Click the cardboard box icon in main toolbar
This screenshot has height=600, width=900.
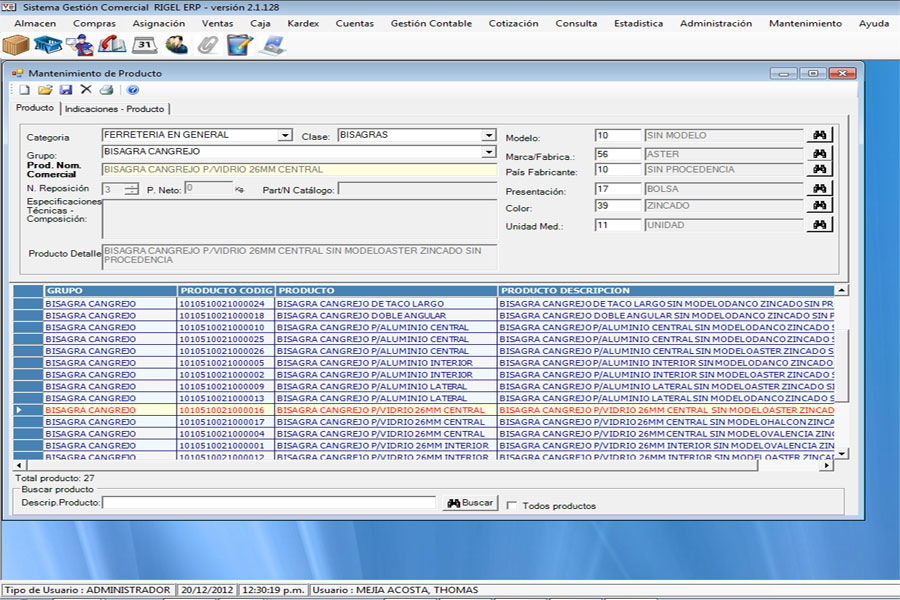[16, 44]
